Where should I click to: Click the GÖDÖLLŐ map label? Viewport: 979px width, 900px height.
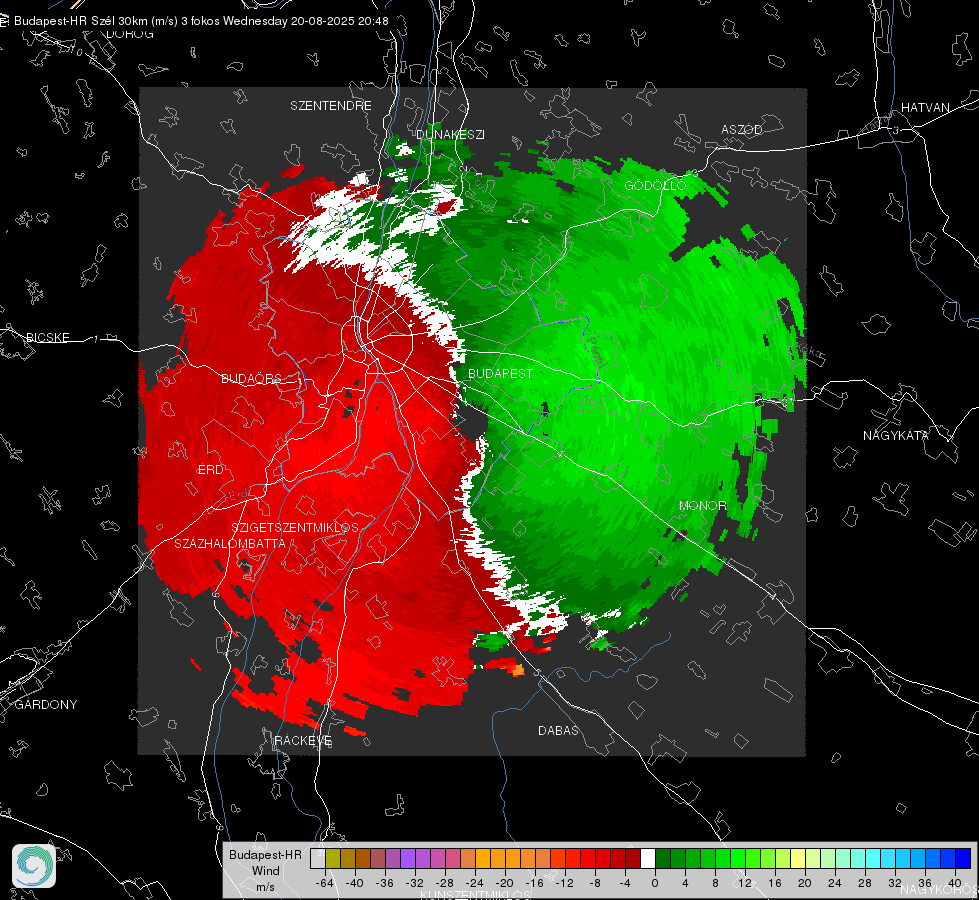click(655, 185)
